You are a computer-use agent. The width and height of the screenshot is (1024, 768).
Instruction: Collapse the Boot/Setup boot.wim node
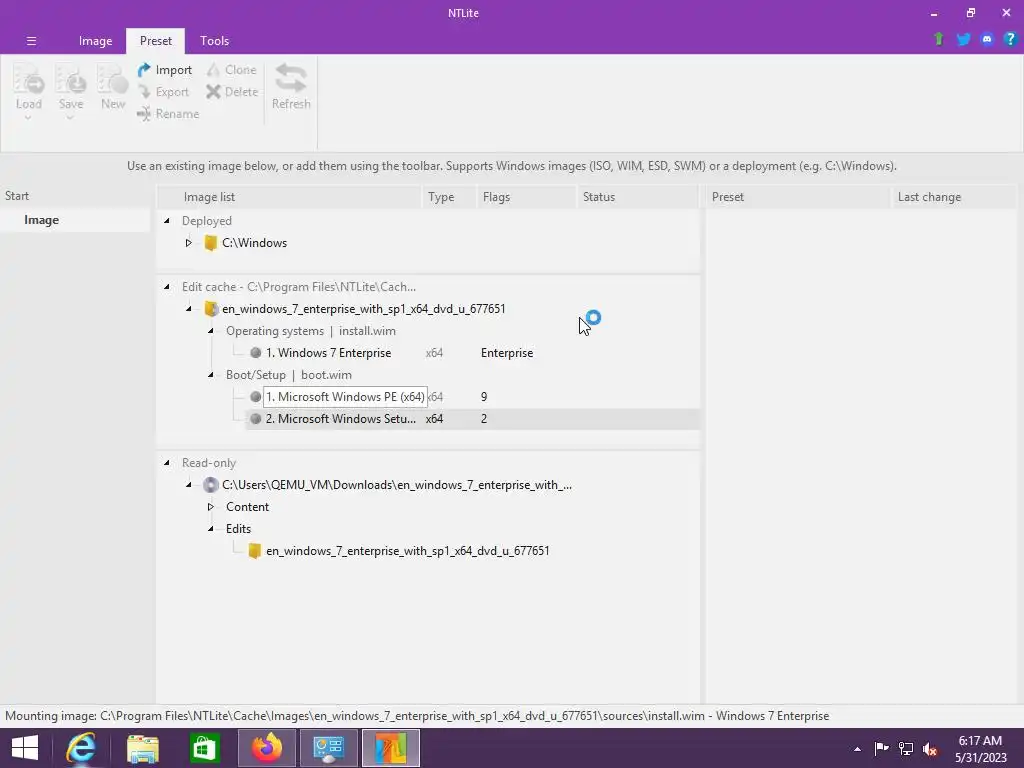point(211,375)
